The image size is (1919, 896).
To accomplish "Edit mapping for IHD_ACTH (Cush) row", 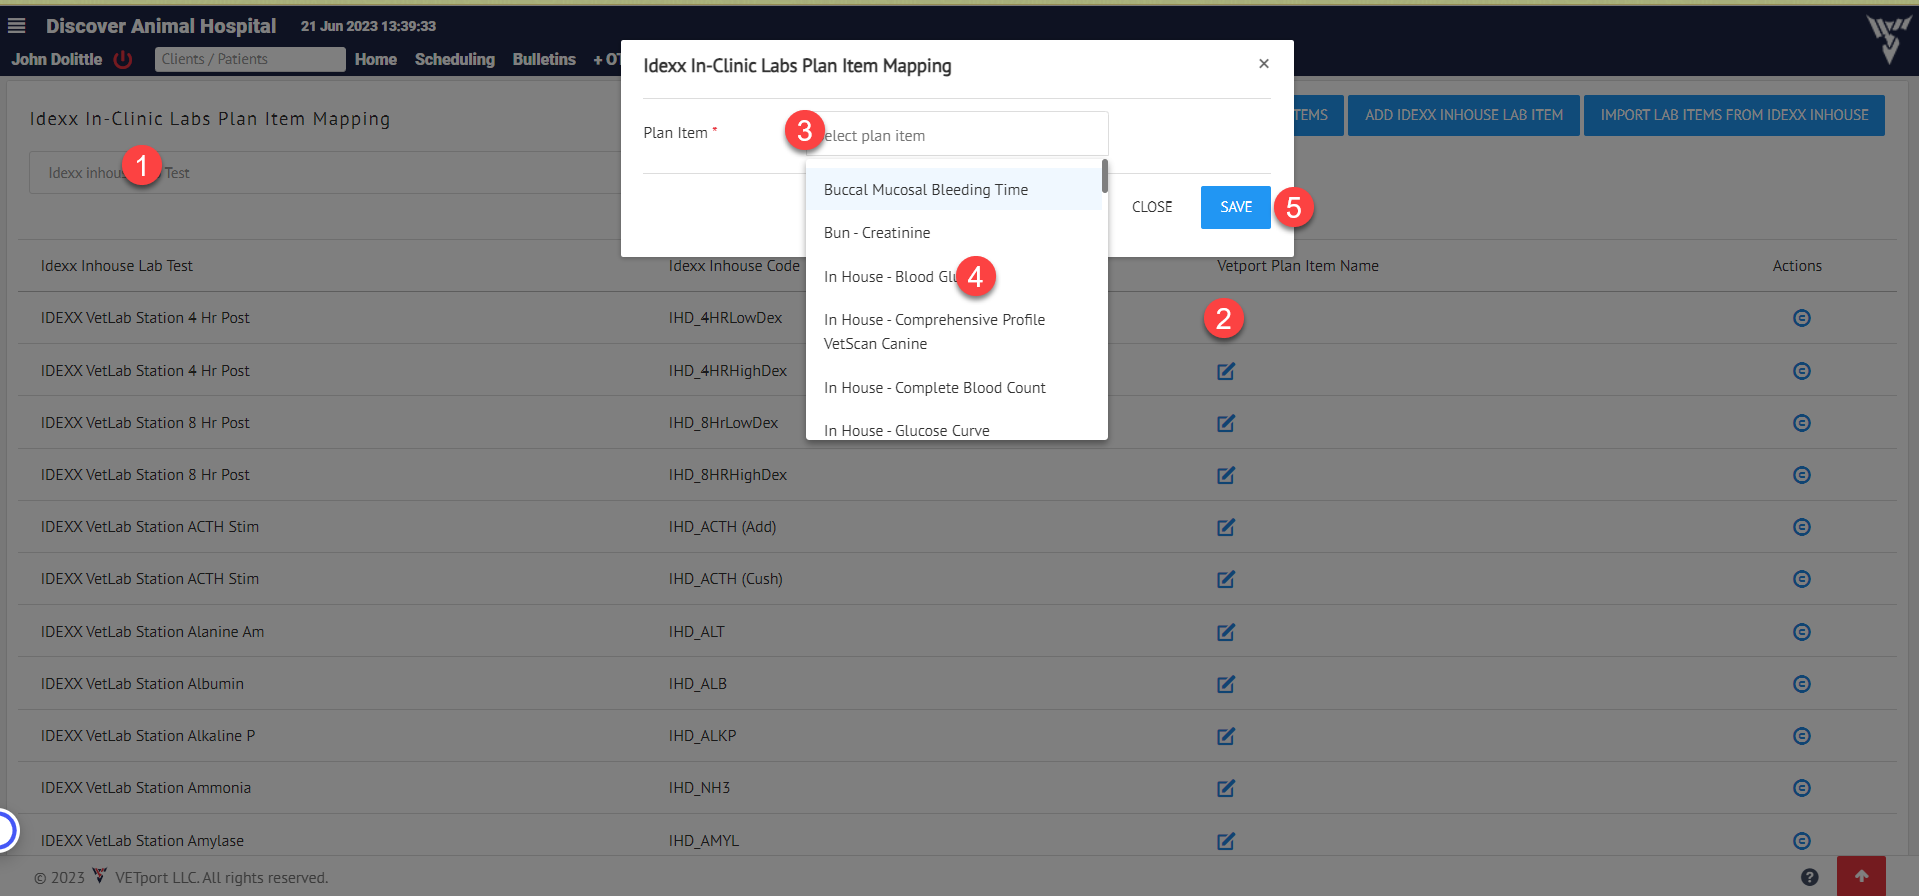I will tap(1226, 579).
